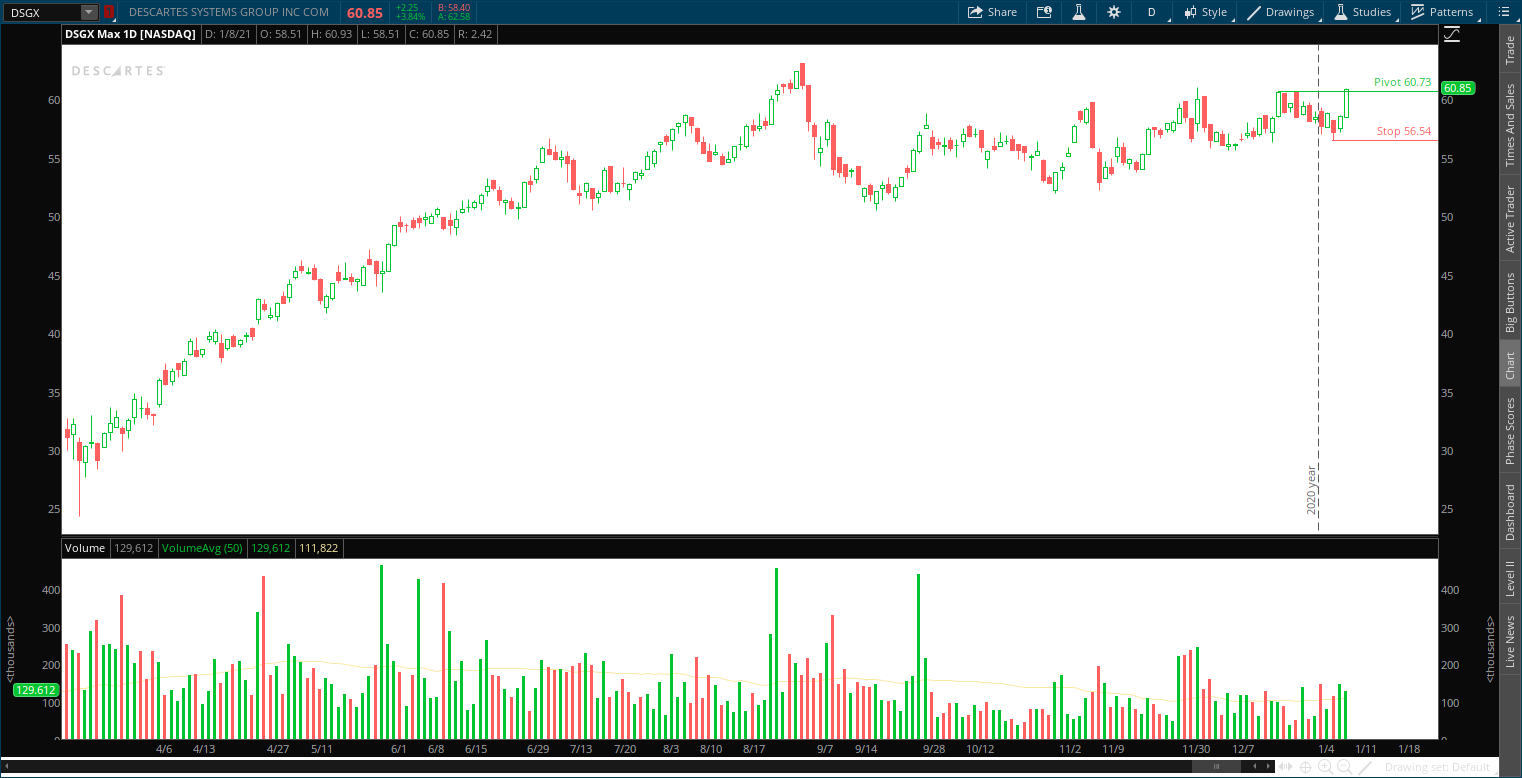Open the Style dropdown menu

coord(1205,12)
